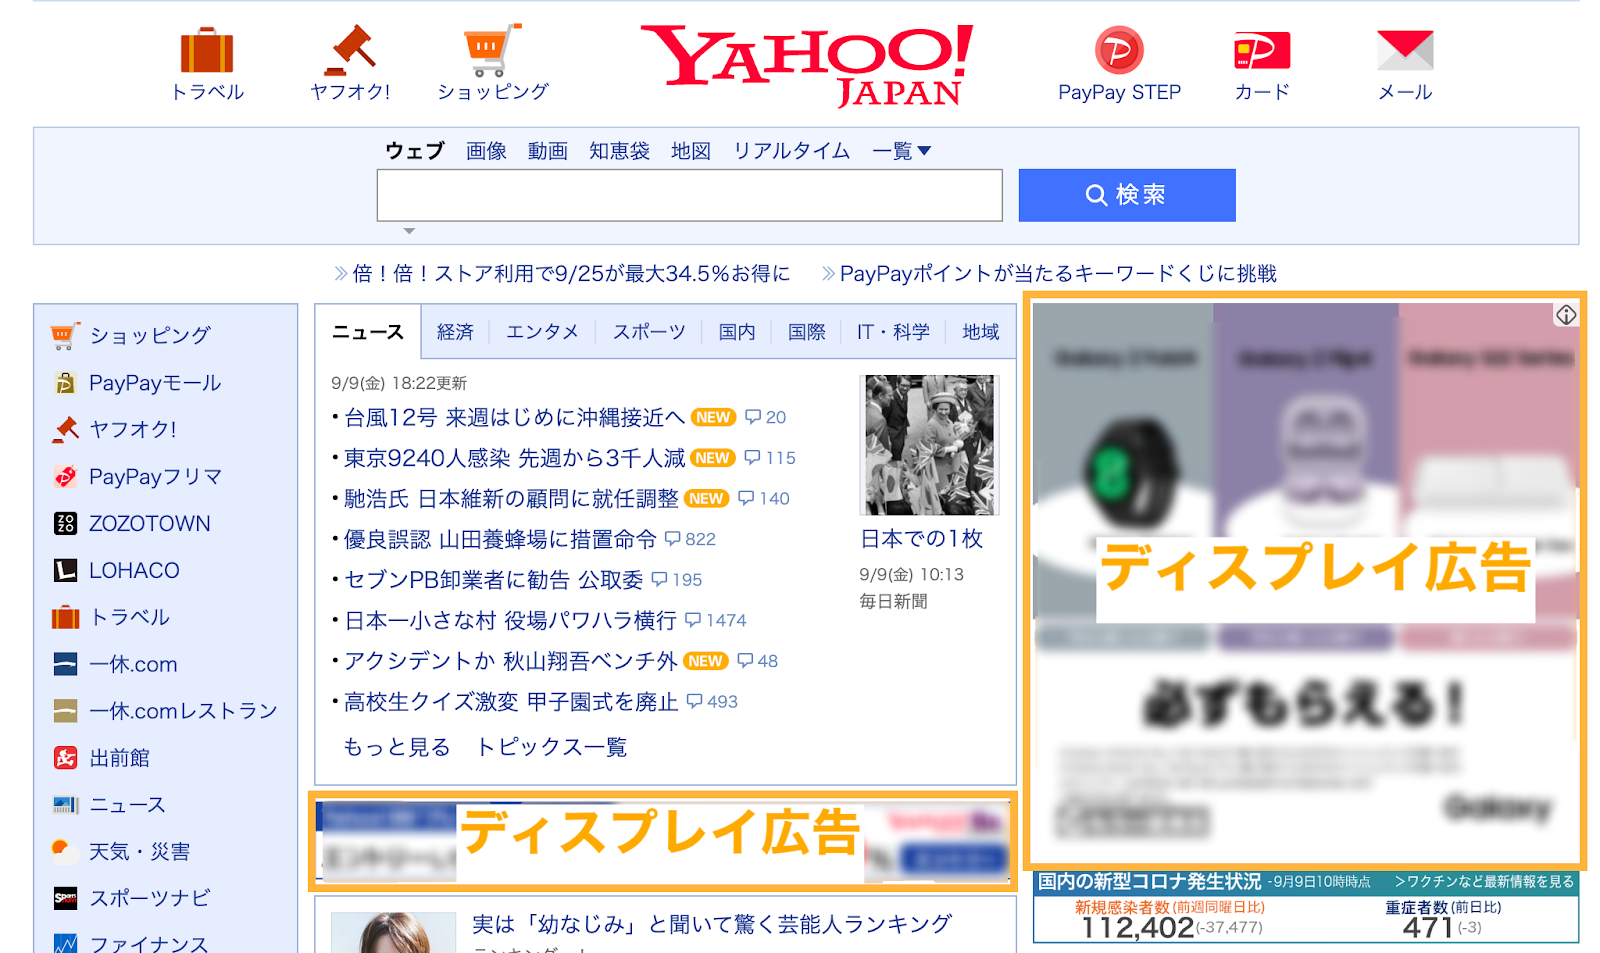This screenshot has width=1600, height=953.
Task: Open the 日本での1枚 photo thumbnail
Action: (x=929, y=445)
